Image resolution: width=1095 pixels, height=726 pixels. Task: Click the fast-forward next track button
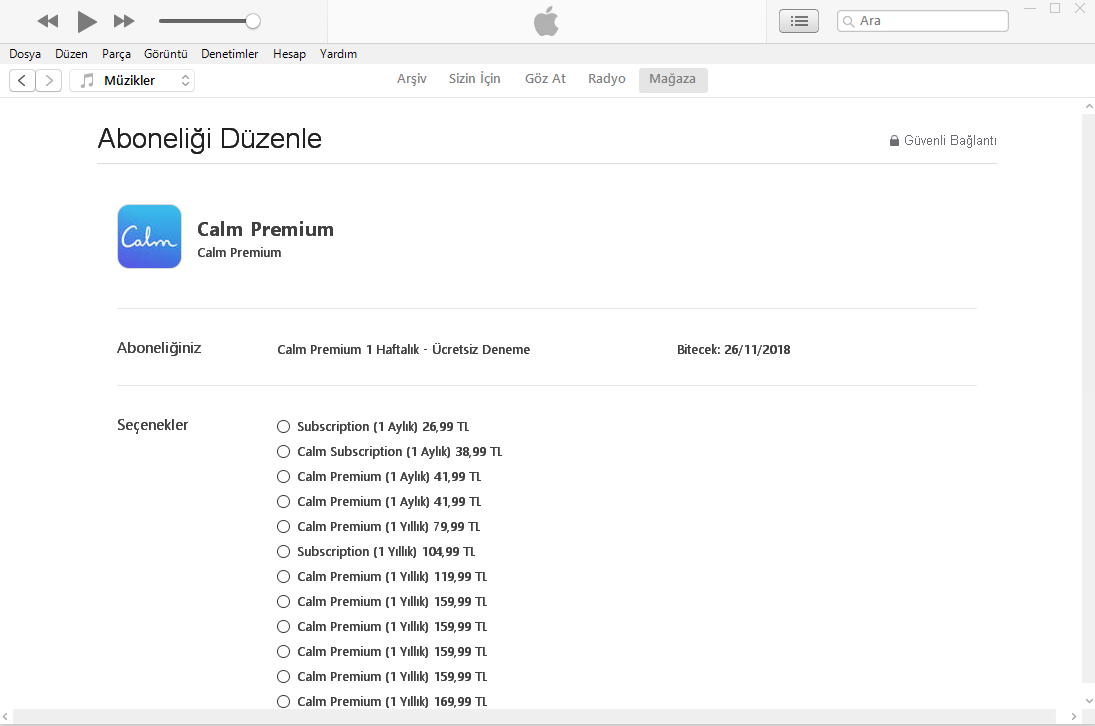(x=124, y=21)
